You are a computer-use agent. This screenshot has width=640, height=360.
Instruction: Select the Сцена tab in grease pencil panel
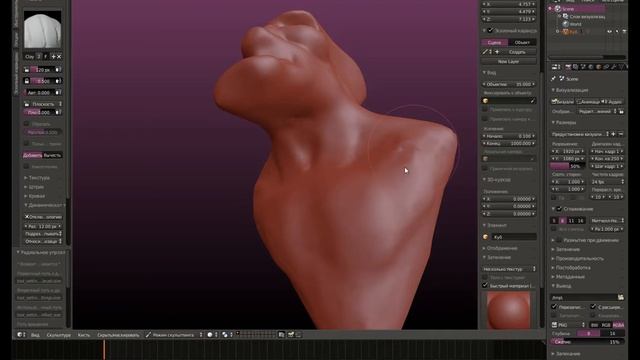tap(494, 42)
